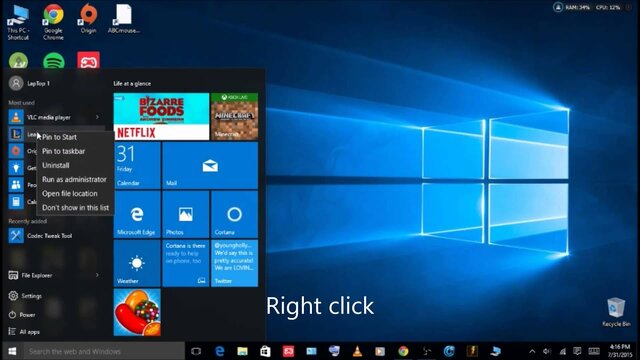Open the Recycle Bin on the desktop
The width and height of the screenshot is (640, 360).
616,312
